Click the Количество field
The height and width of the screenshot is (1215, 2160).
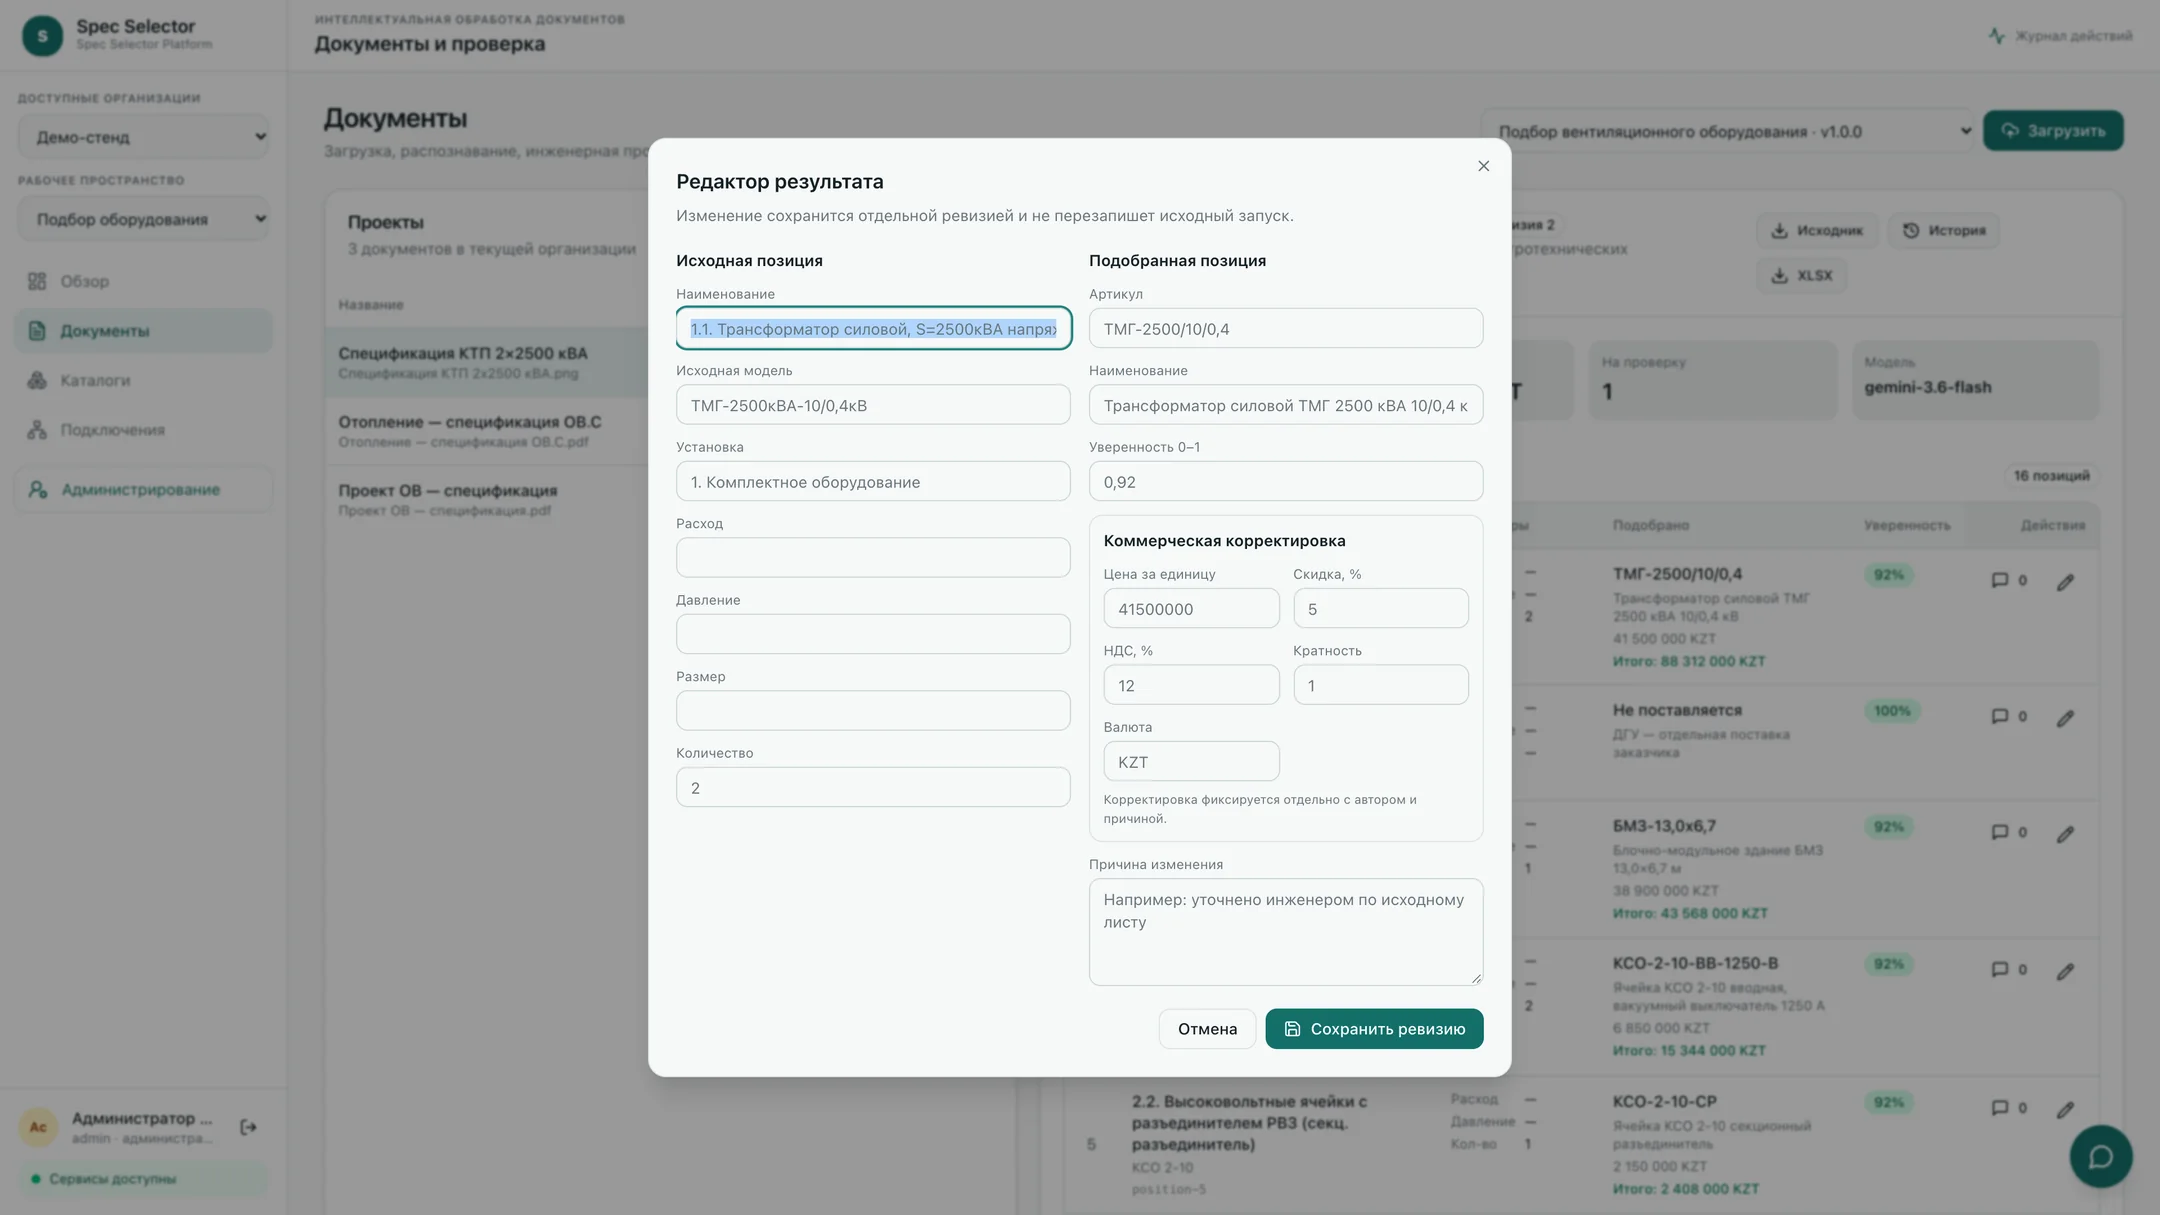click(x=873, y=787)
